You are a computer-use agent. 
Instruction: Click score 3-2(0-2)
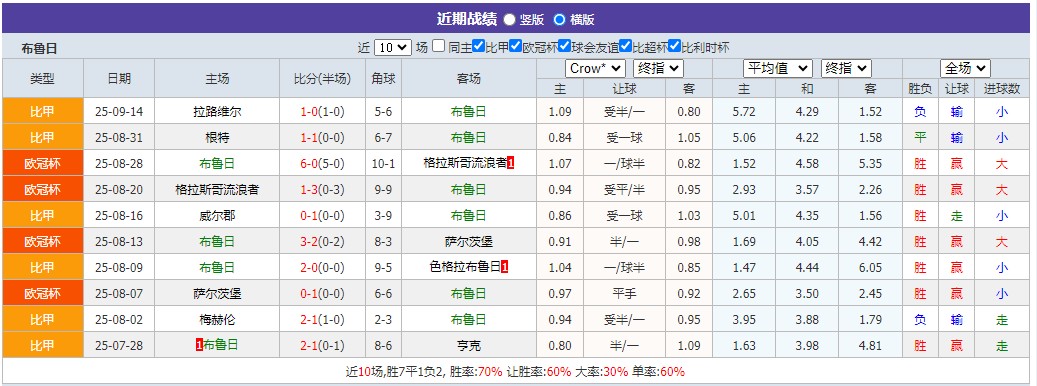(x=322, y=241)
